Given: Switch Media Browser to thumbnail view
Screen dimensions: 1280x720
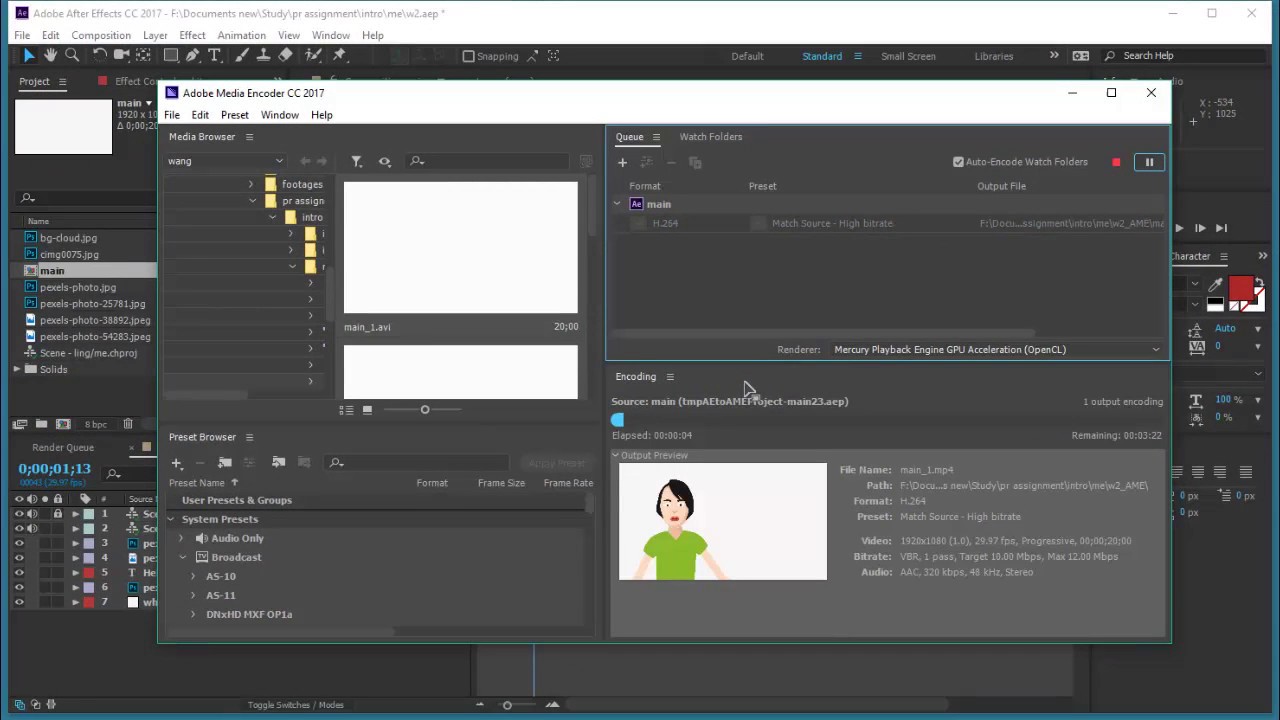Looking at the screenshot, I should (367, 410).
